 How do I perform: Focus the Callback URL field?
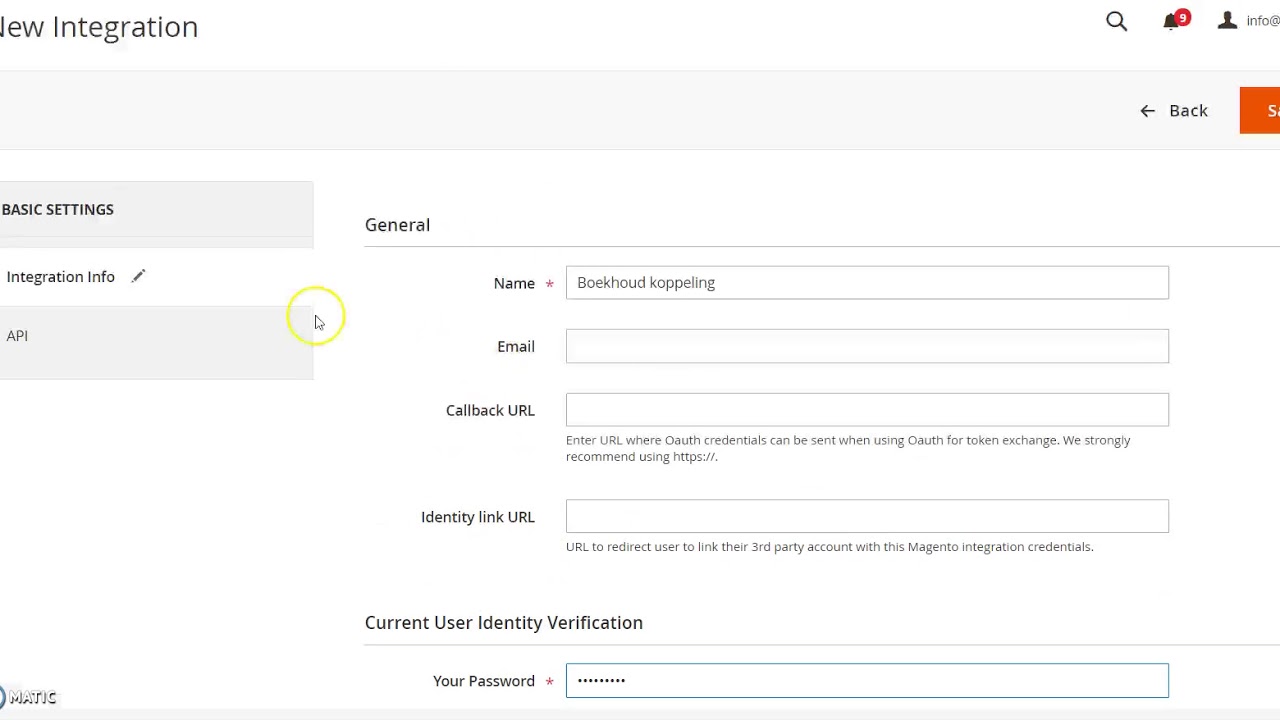867,410
